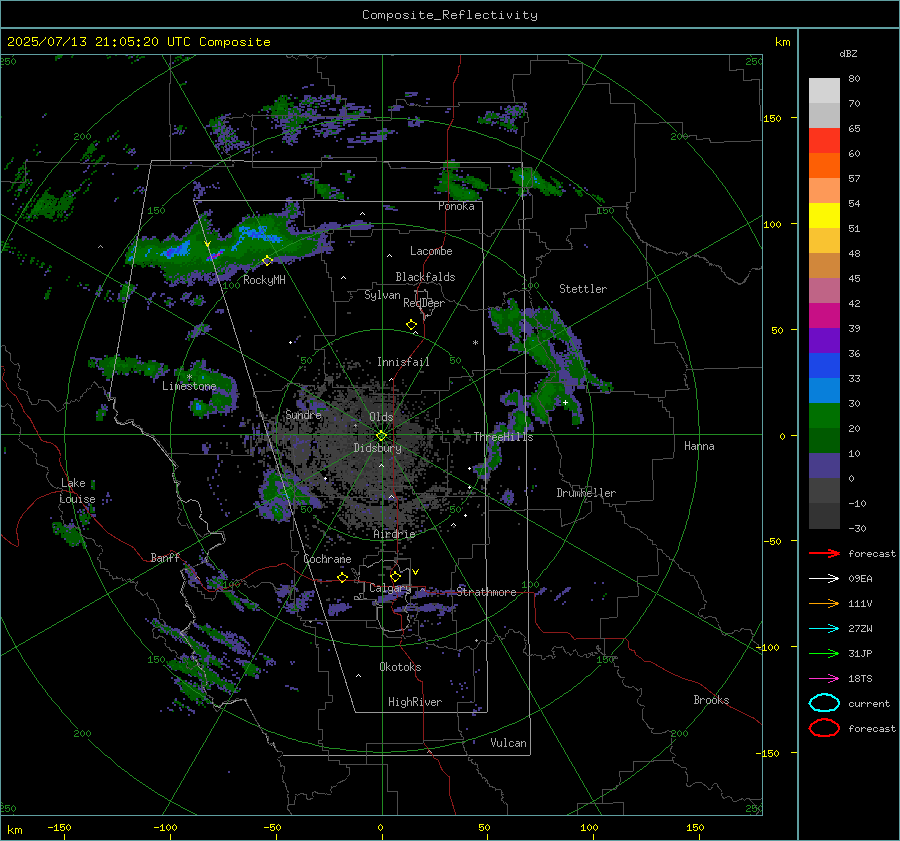Viewport: 900px width, 841px height.
Task: Click the red forecast arrow in legend
Action: tap(824, 553)
